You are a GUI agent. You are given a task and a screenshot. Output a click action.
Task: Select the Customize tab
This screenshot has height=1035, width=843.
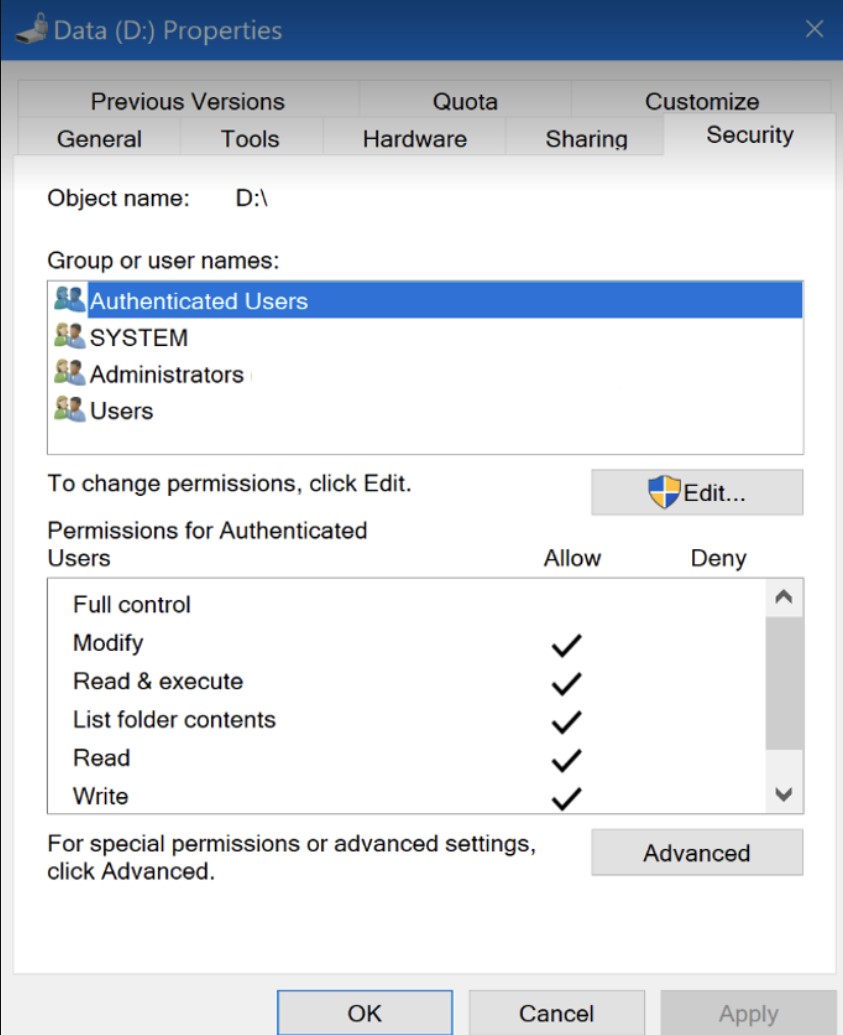[702, 101]
